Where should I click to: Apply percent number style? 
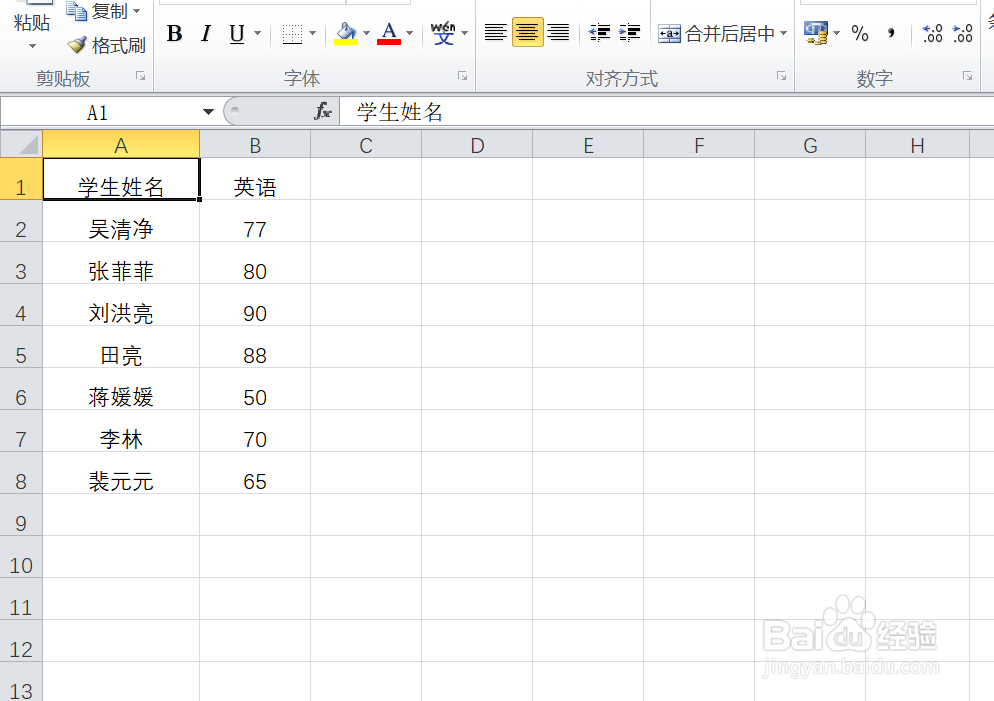(x=859, y=33)
